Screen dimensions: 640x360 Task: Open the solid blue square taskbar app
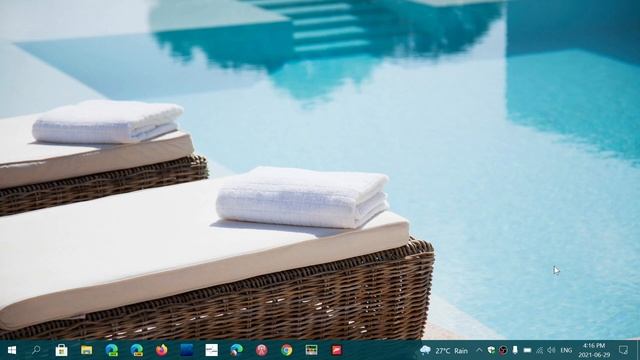tap(187, 350)
